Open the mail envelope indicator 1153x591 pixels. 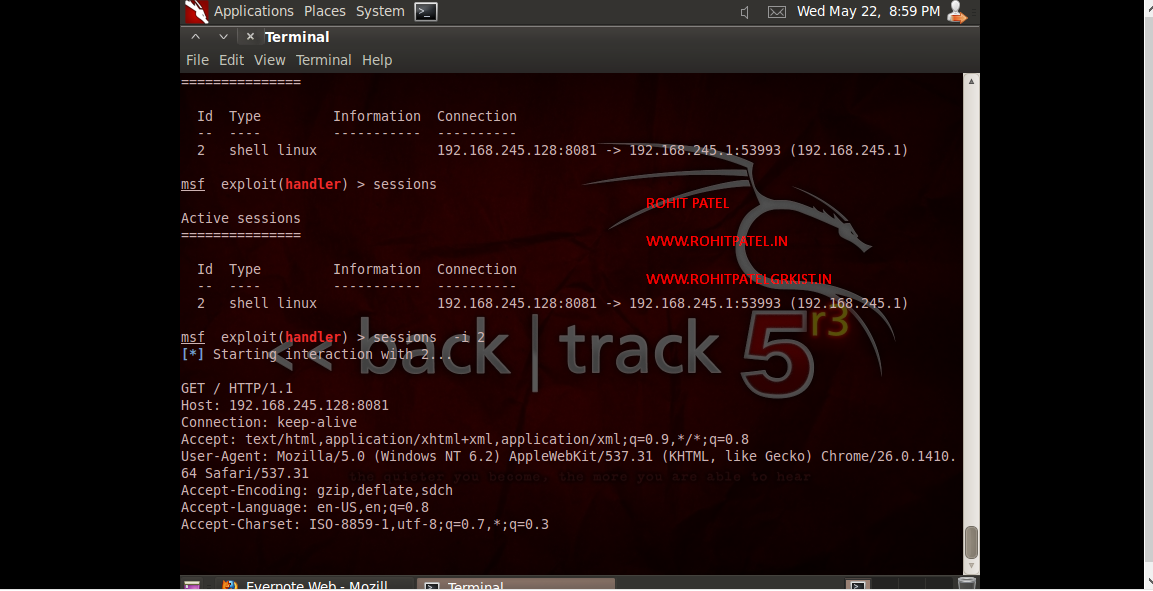[x=777, y=12]
